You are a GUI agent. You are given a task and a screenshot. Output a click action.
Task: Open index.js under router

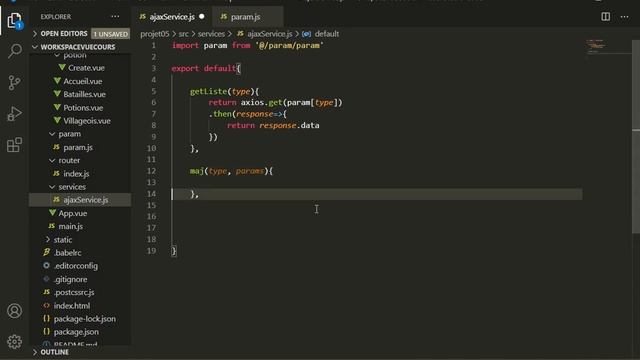click(76, 173)
